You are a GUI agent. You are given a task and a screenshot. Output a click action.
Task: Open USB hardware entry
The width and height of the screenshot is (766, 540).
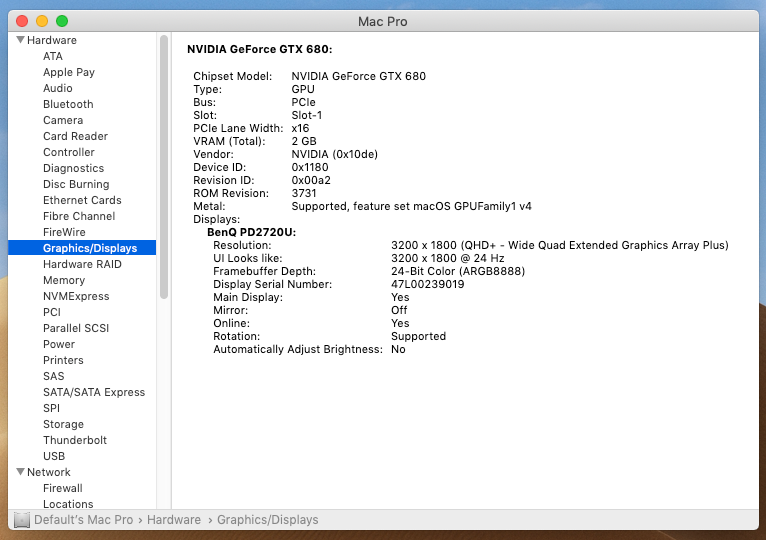click(x=54, y=456)
